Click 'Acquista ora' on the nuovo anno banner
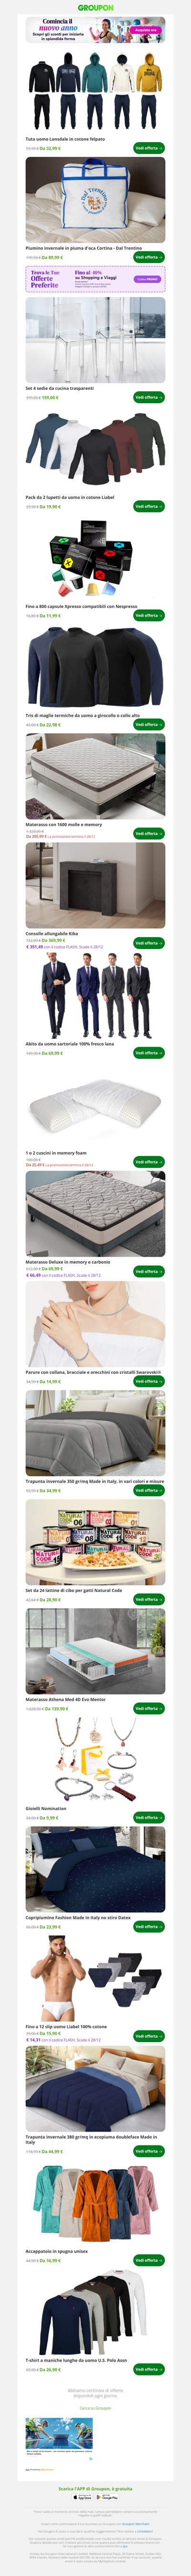The image size is (191, 2576). [x=146, y=30]
